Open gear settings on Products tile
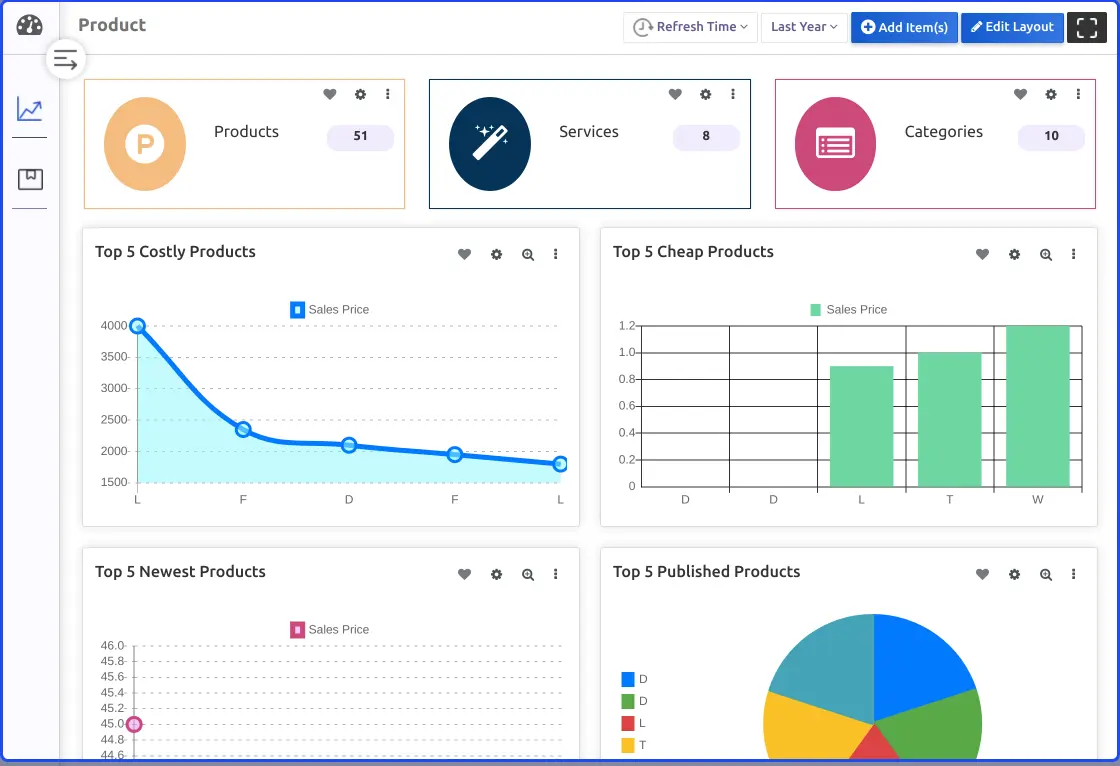This screenshot has height=766, width=1120. pyautogui.click(x=360, y=94)
